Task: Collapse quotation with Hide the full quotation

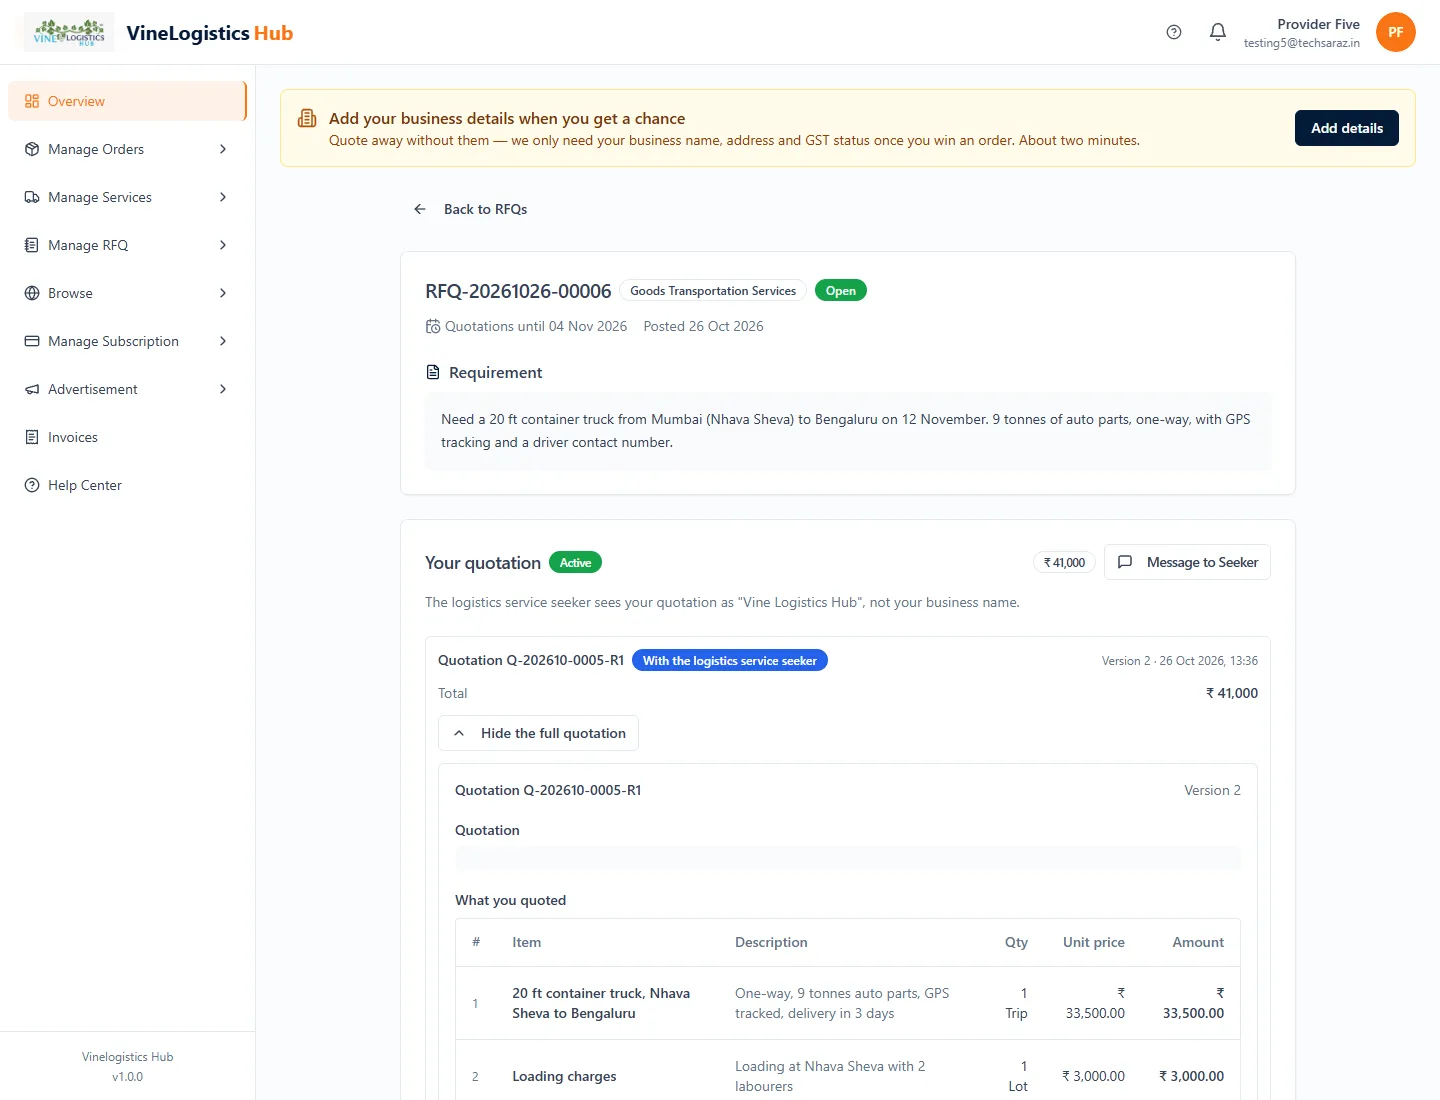Action: [x=538, y=733]
